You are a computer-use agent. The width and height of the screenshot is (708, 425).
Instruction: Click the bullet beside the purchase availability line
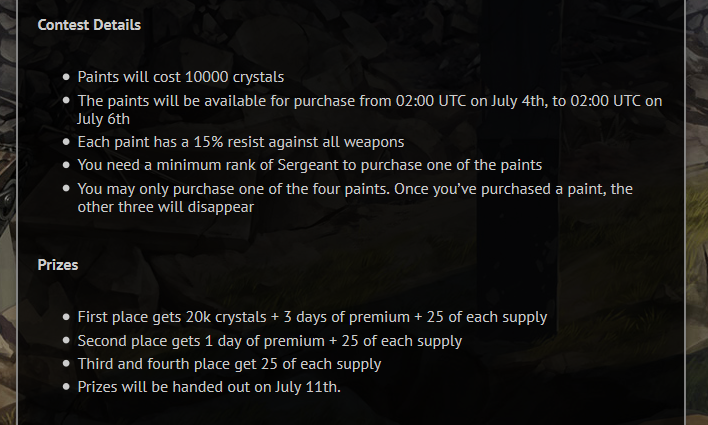(x=66, y=100)
